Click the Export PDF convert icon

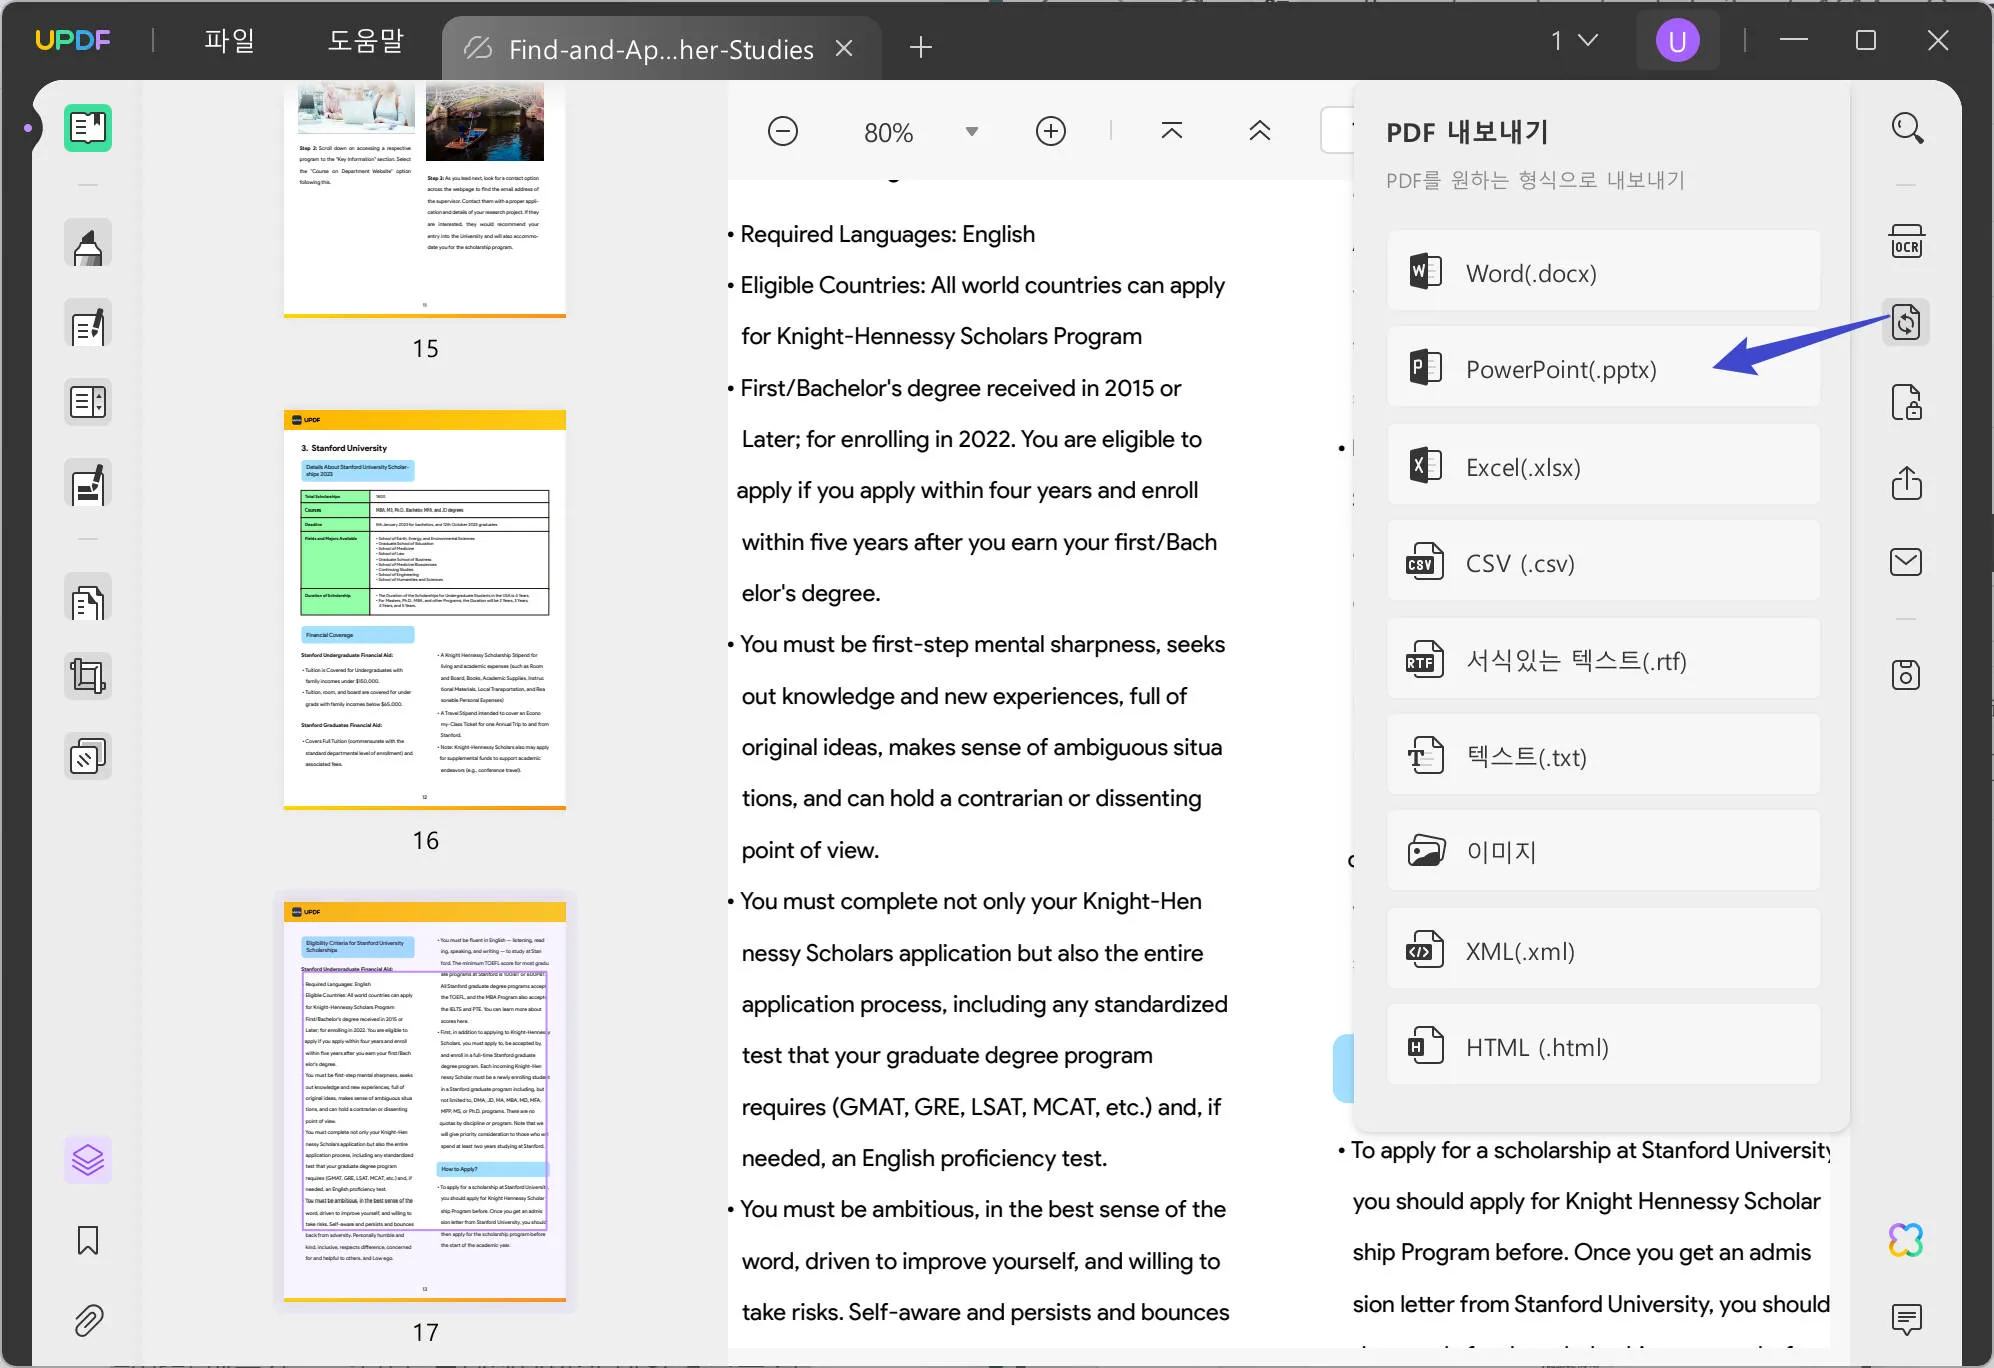click(x=1906, y=322)
